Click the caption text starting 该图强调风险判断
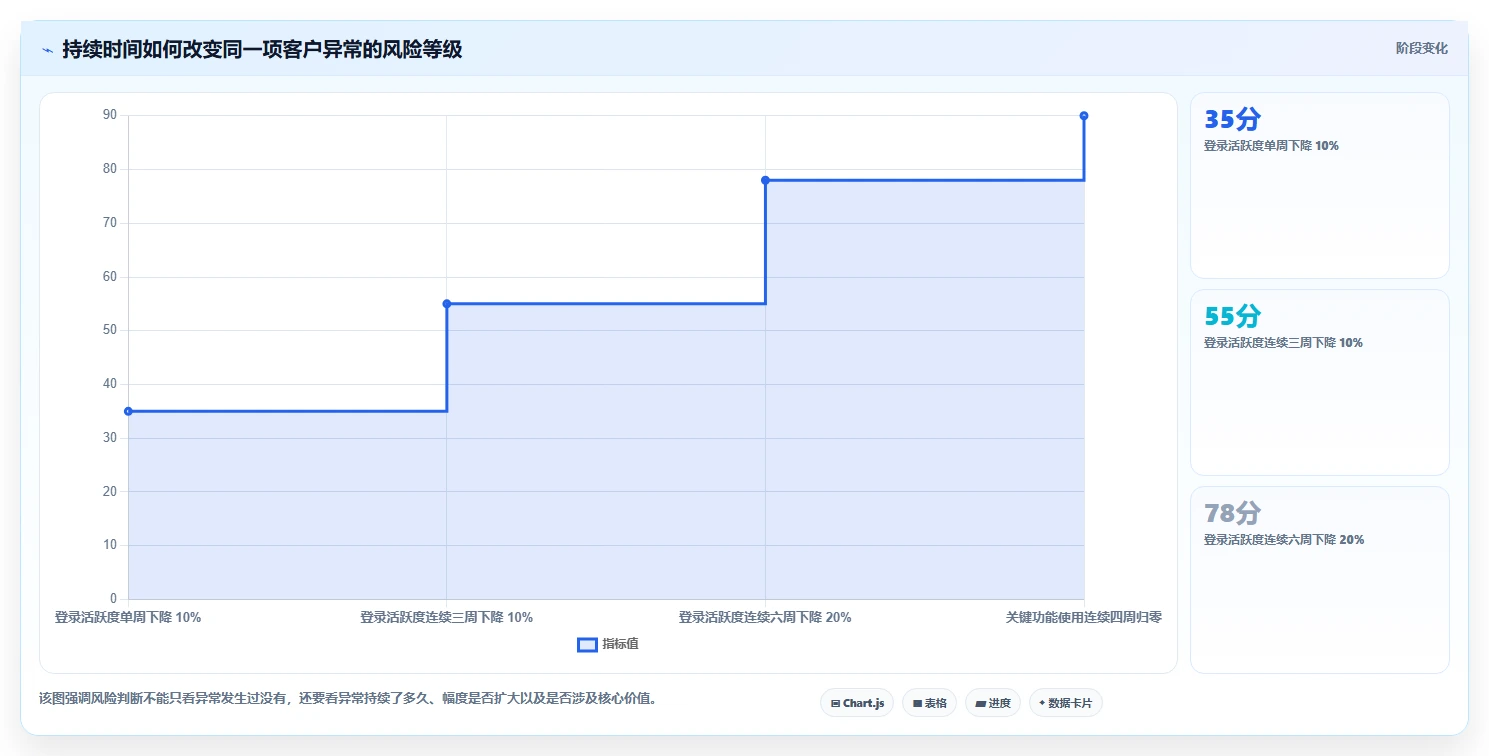1489x756 pixels. 348,699
